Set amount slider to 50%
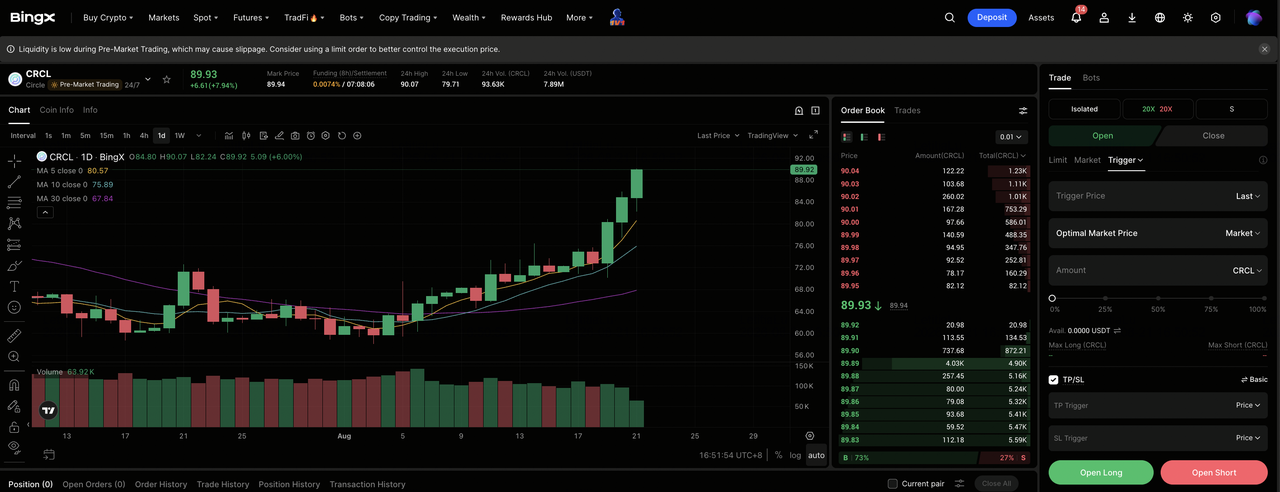This screenshot has height=492, width=1280. [x=1158, y=298]
